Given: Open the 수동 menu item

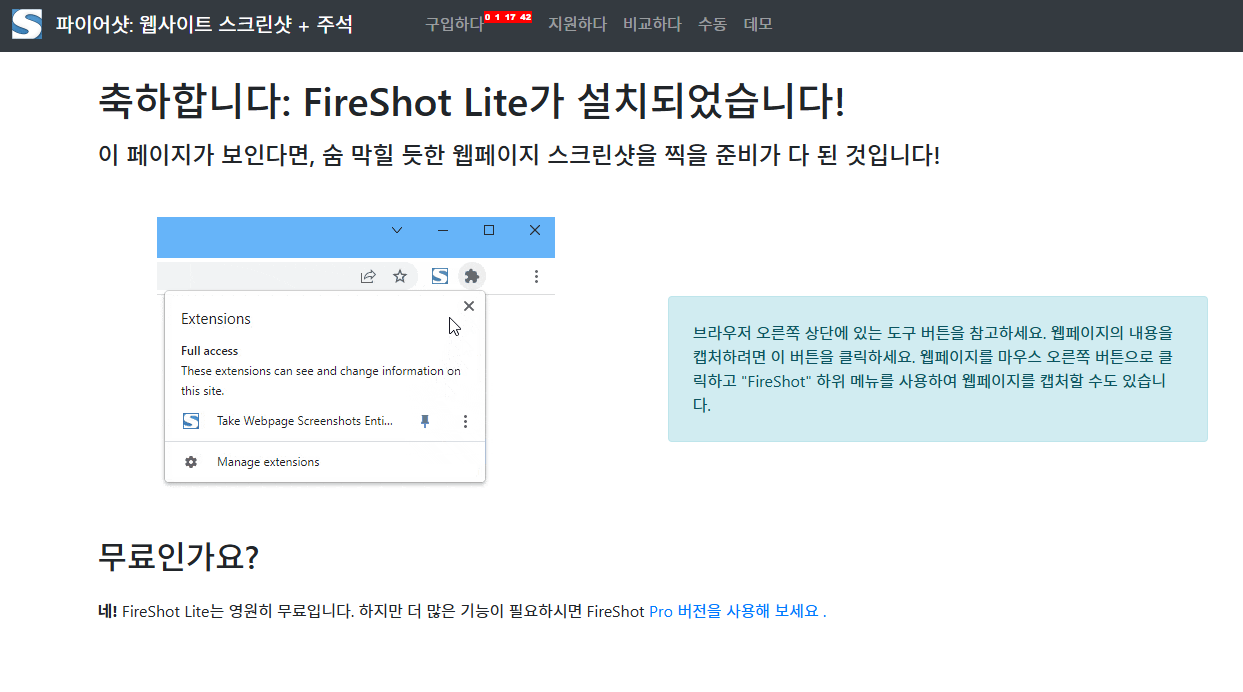Looking at the screenshot, I should coord(713,24).
